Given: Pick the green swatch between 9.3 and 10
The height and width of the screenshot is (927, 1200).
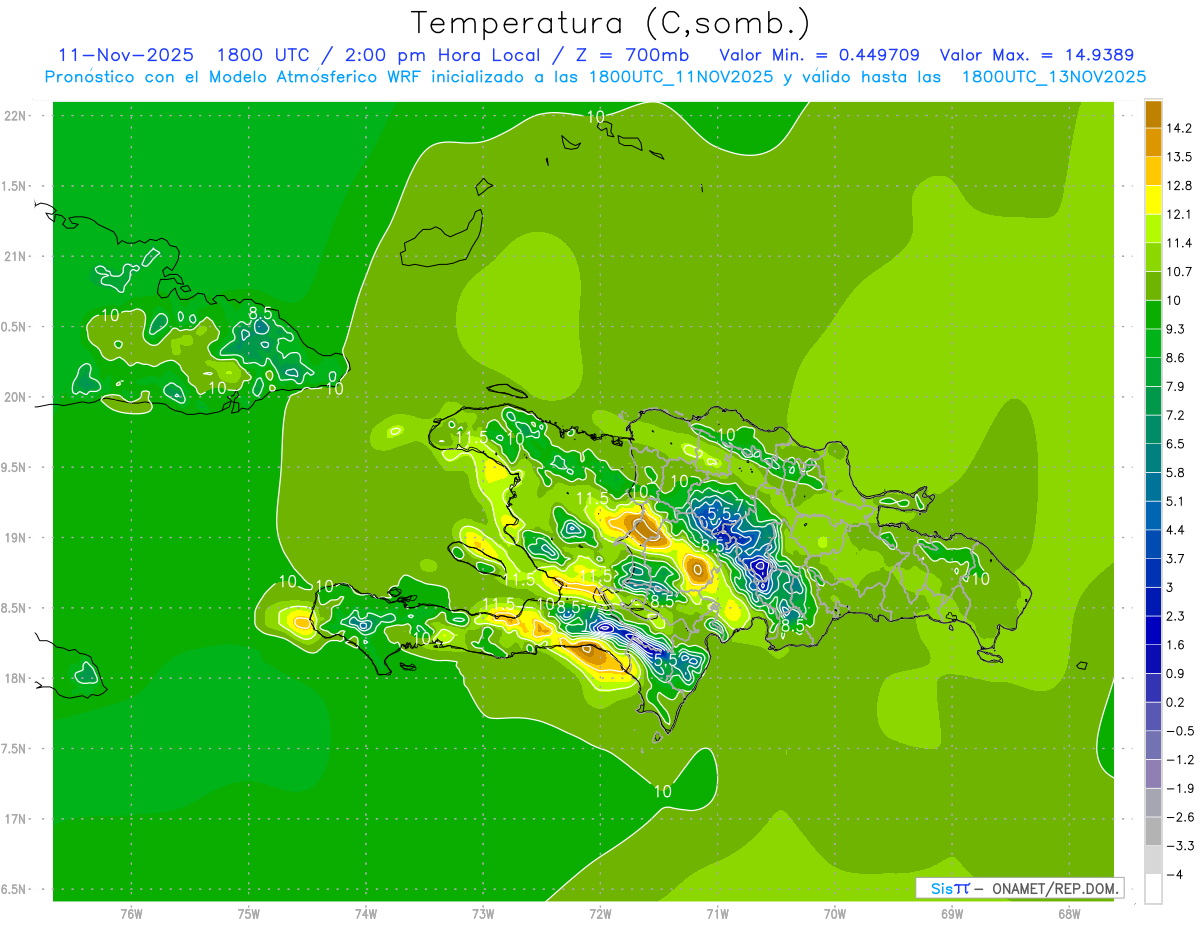Looking at the screenshot, I should pos(1153,315).
